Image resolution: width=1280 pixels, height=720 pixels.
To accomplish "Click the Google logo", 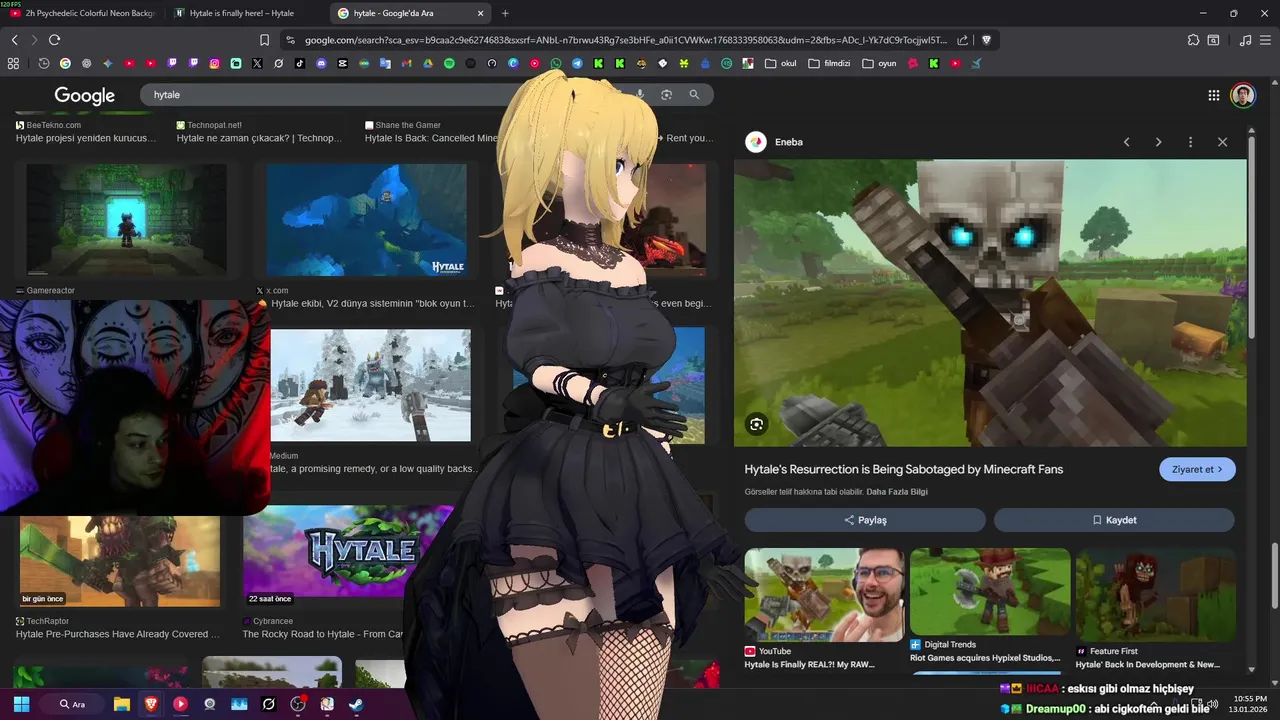I will click(84, 95).
